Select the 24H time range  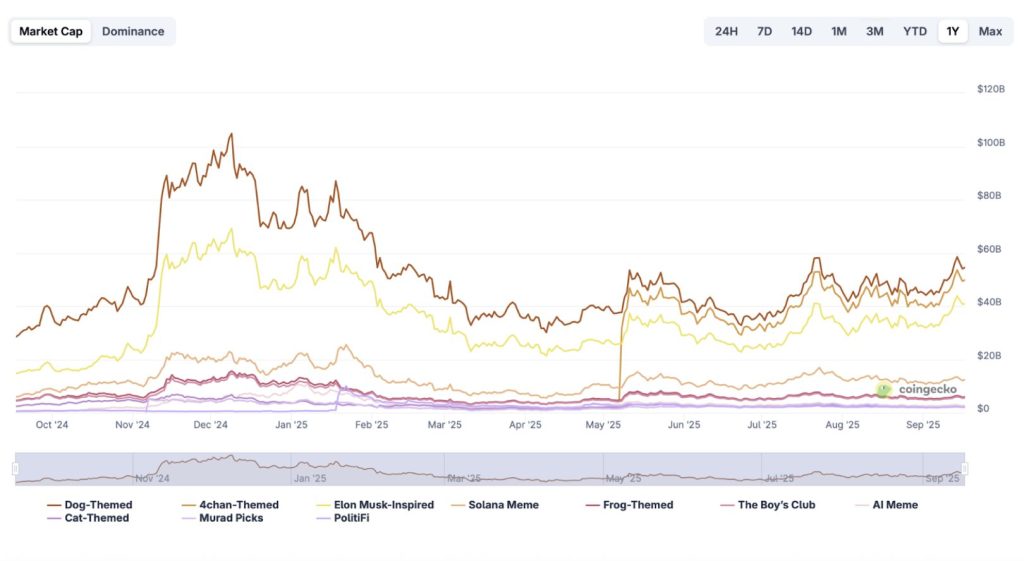coord(726,31)
